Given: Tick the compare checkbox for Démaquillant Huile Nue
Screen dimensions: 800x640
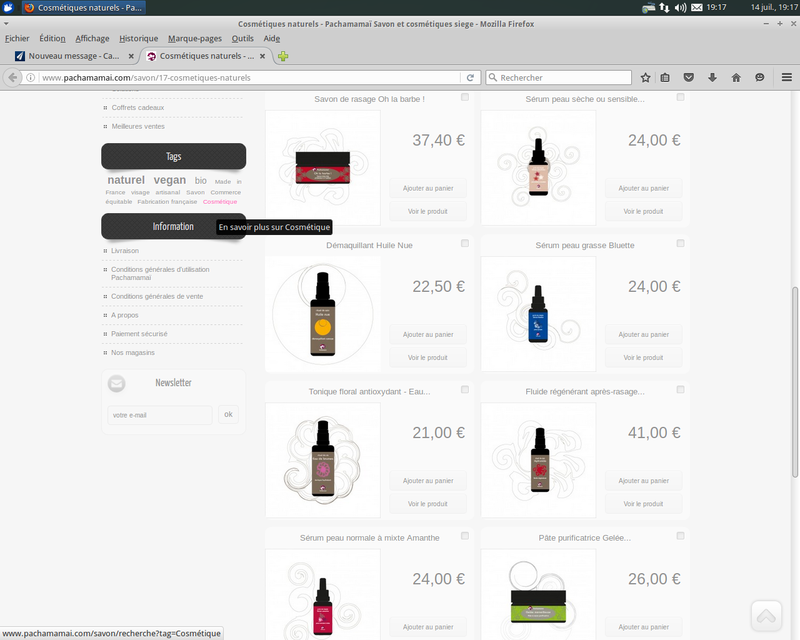Looking at the screenshot, I should 465,243.
